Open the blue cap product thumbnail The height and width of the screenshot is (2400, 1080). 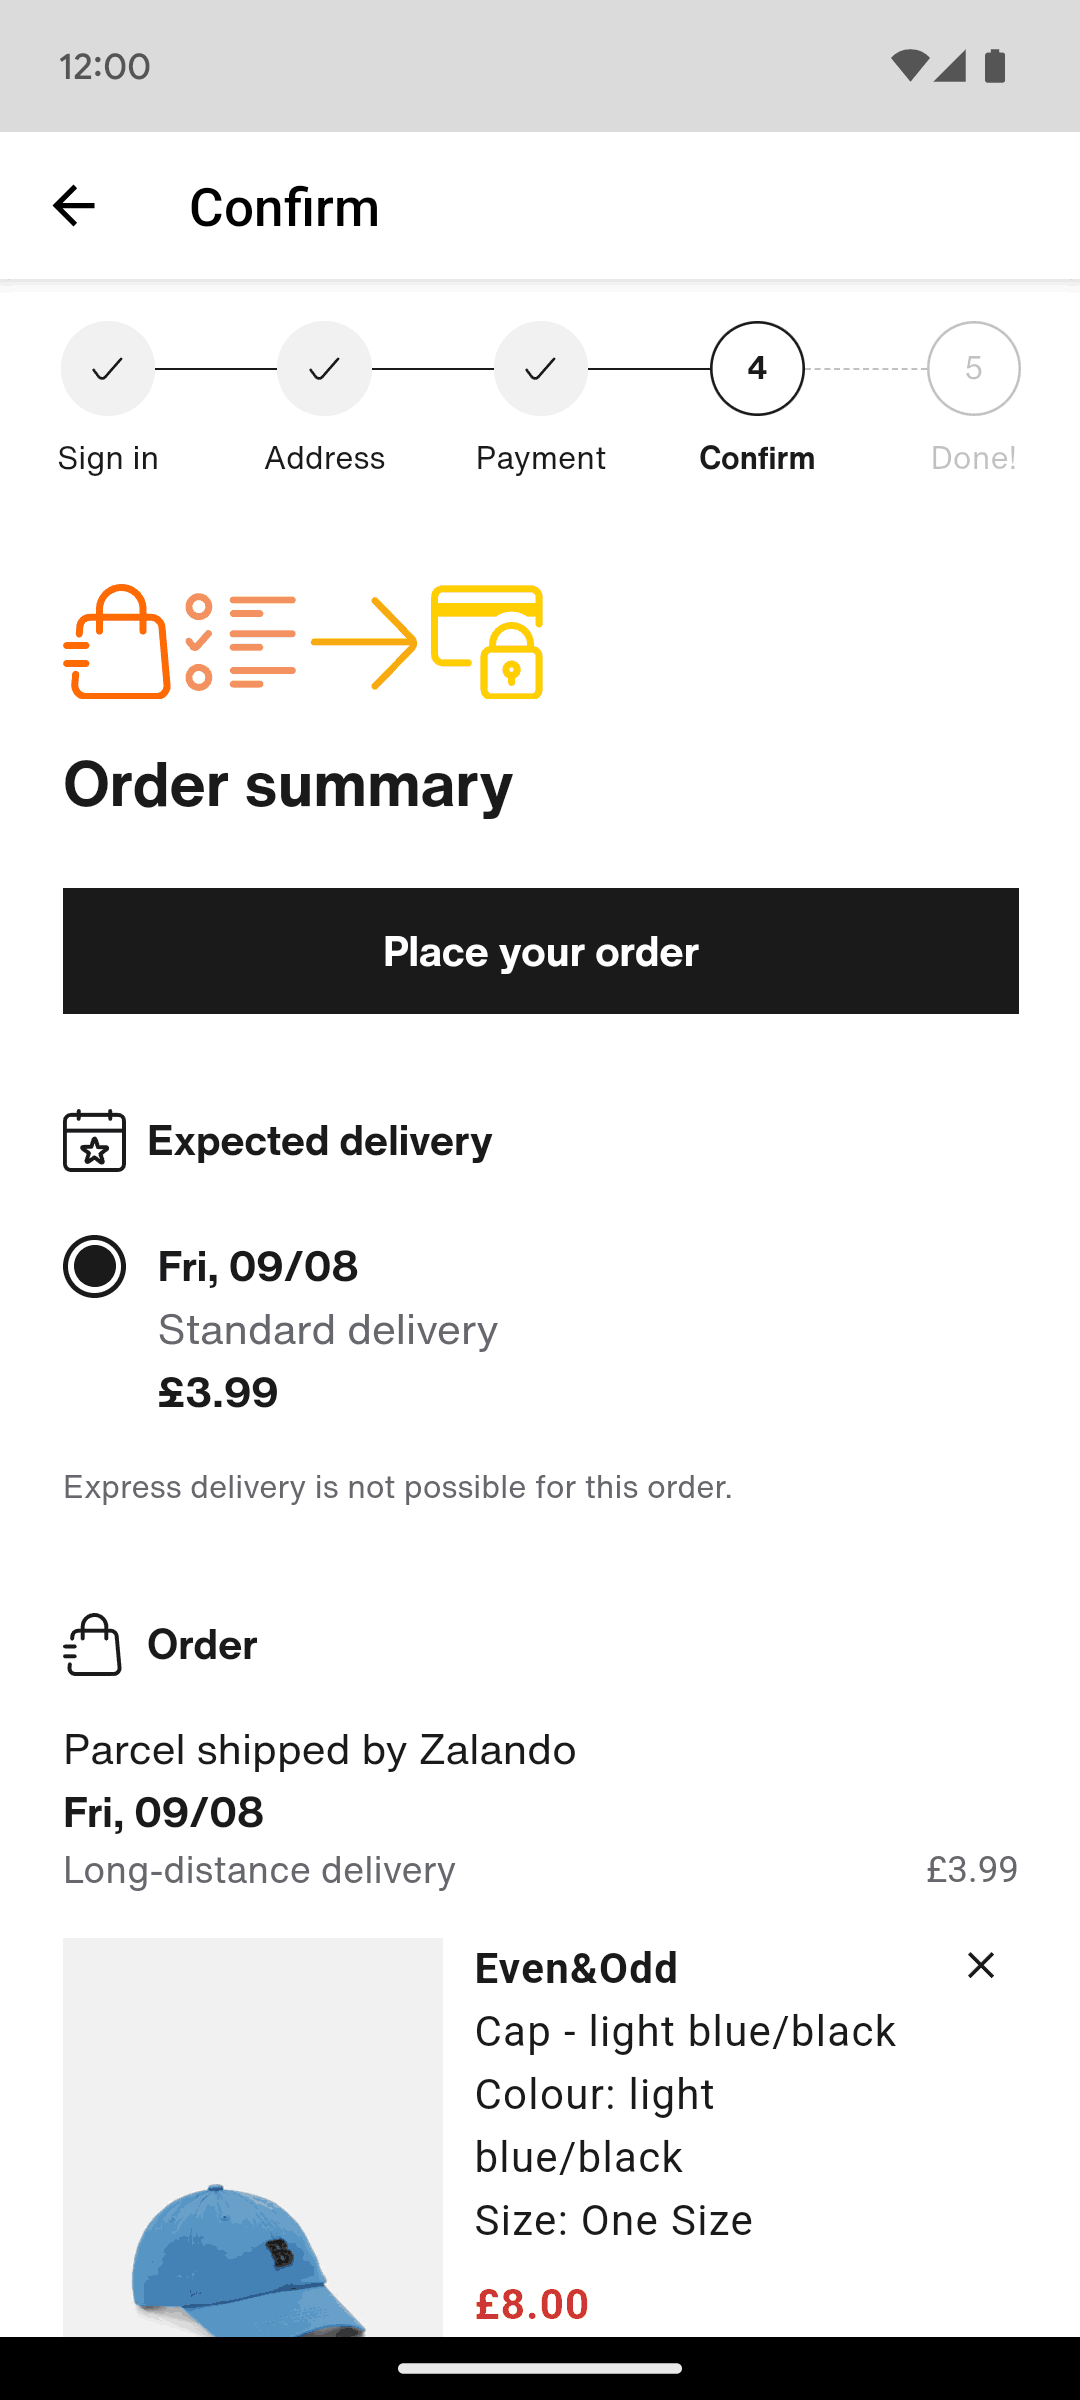(x=253, y=2138)
